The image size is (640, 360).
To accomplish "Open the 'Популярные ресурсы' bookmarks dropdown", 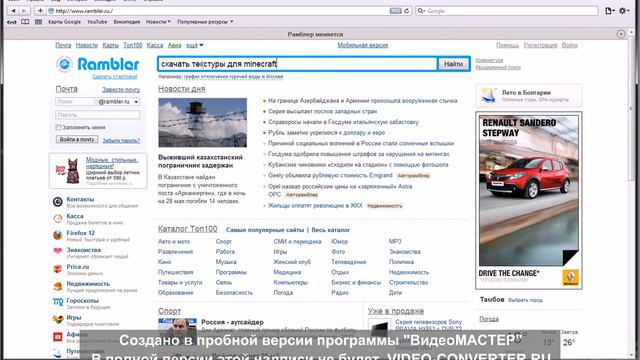I will [205, 22].
